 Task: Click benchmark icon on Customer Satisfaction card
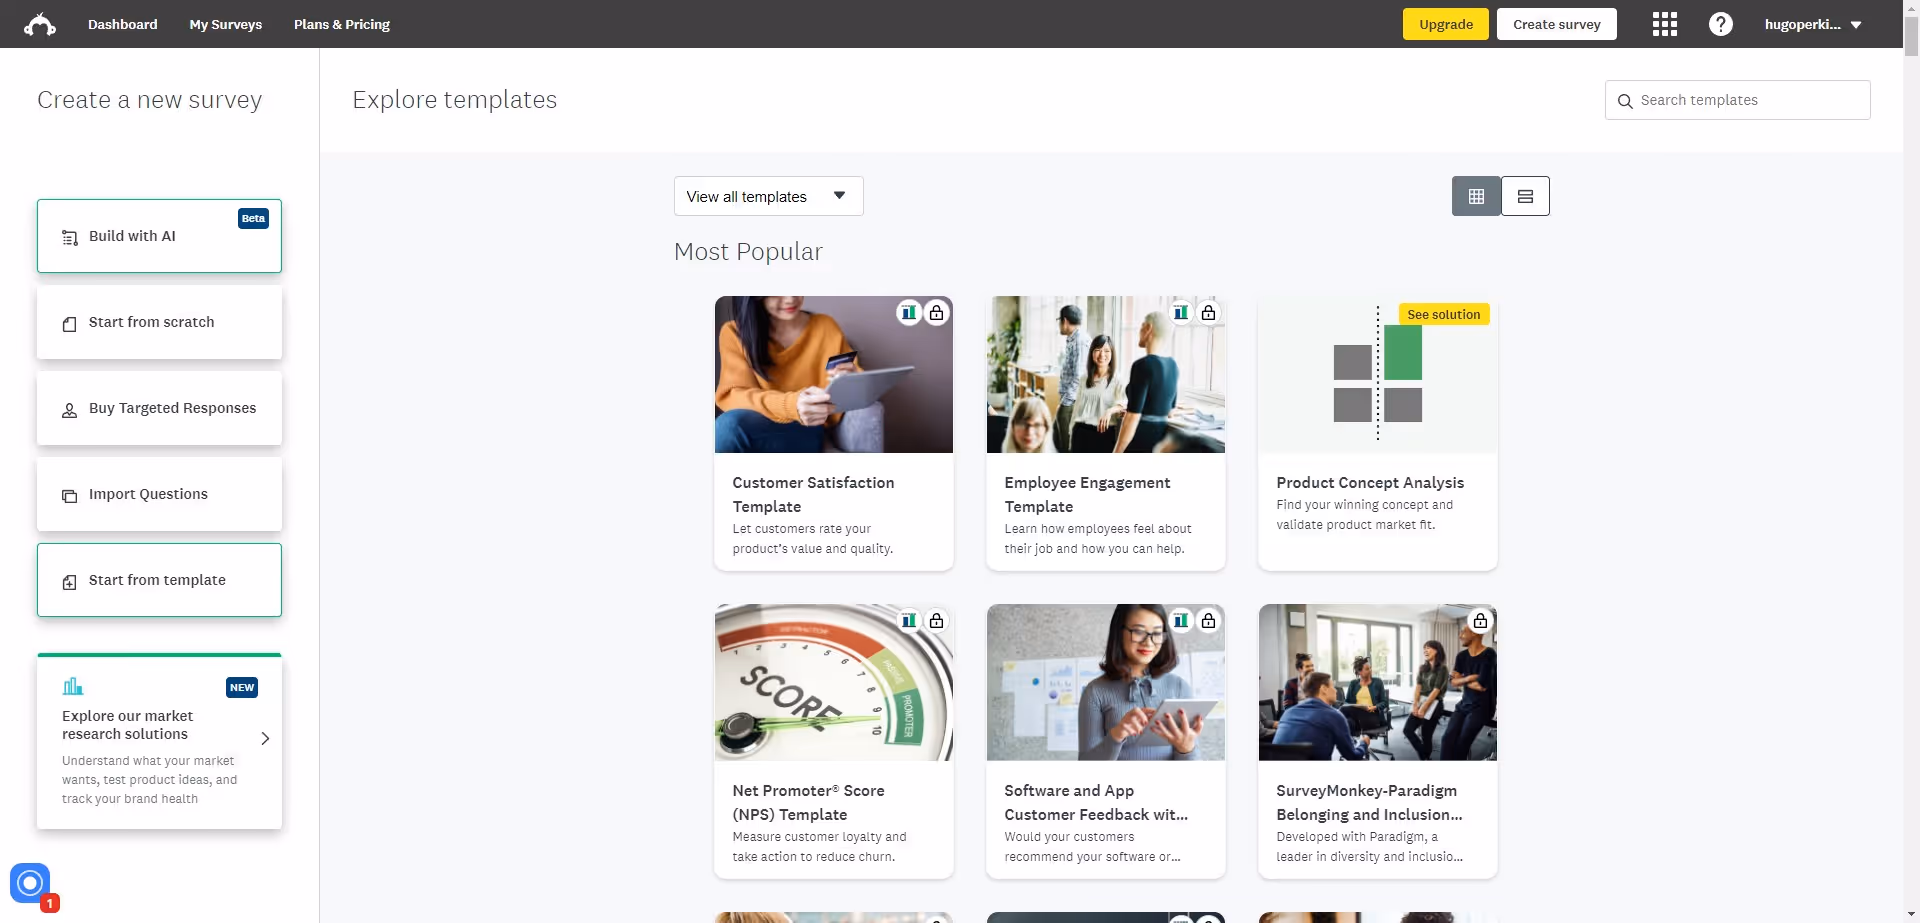coord(909,313)
